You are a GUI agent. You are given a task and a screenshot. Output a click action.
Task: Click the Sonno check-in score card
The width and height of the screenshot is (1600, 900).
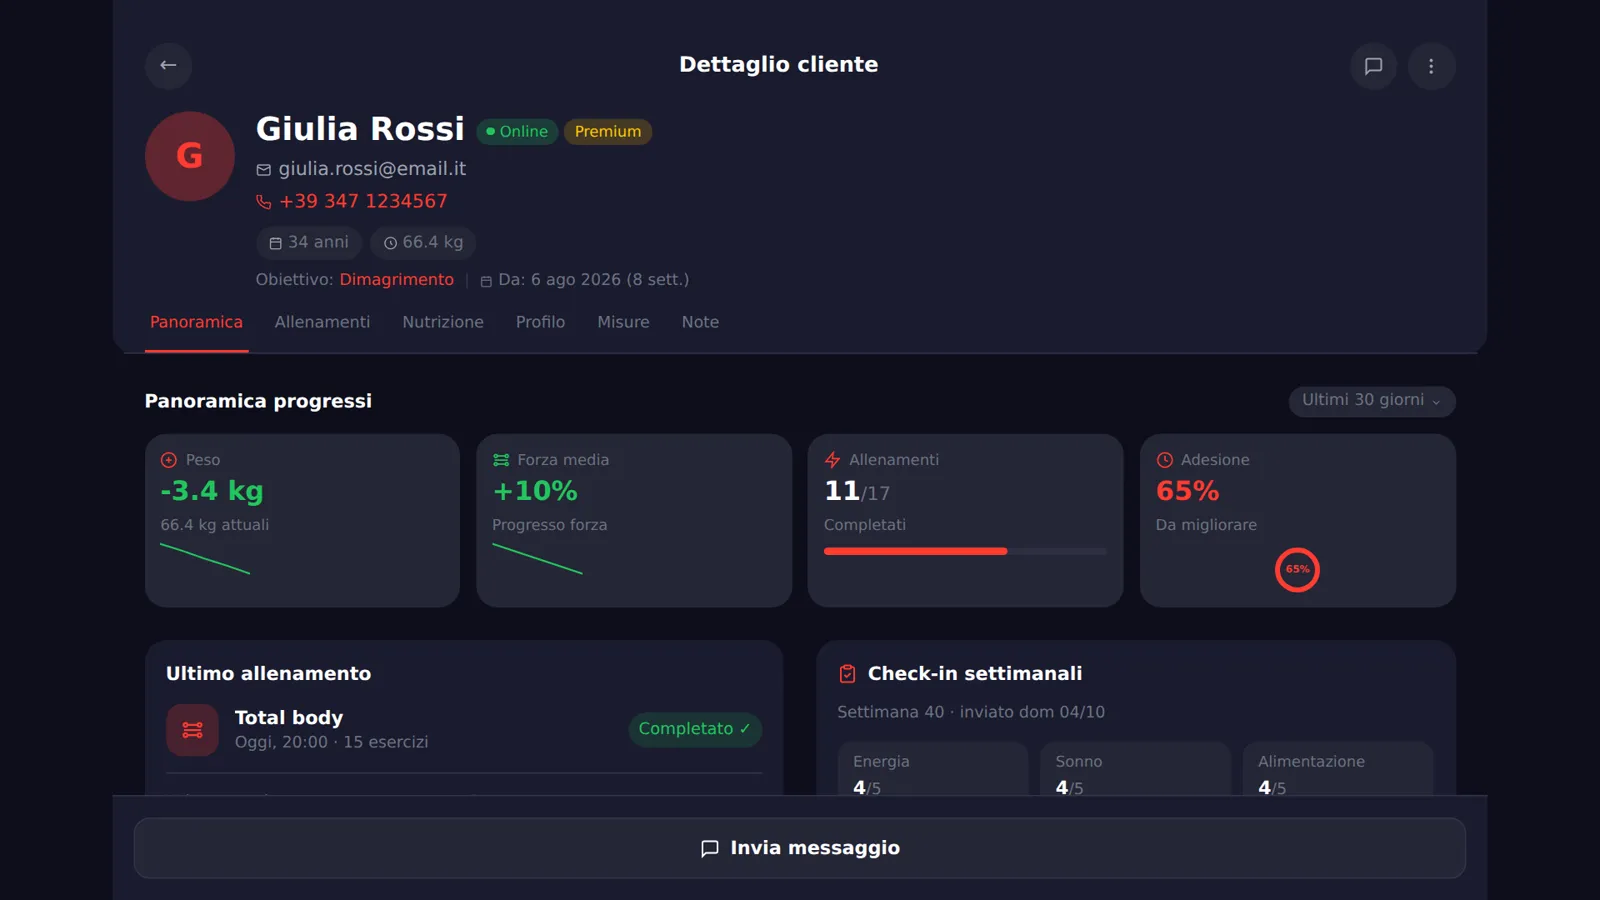coord(1135,768)
